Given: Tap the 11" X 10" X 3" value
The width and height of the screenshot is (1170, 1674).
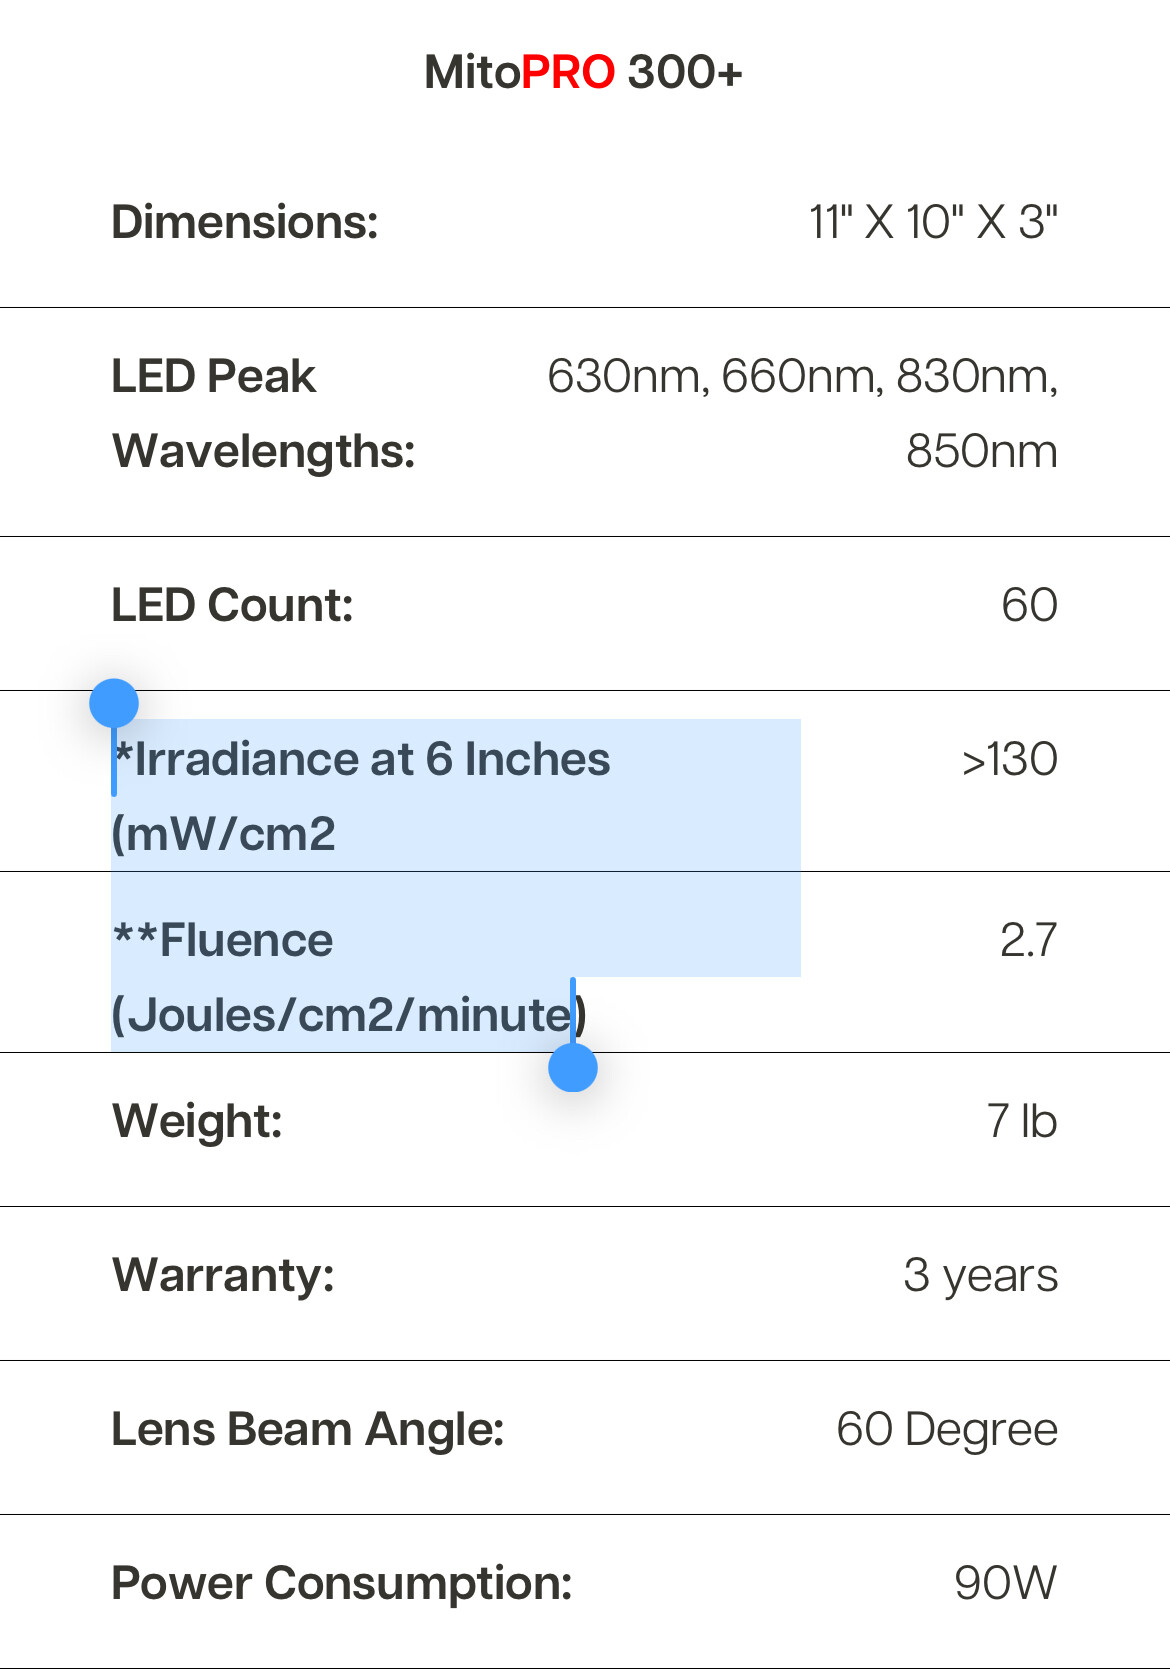Looking at the screenshot, I should (x=933, y=222).
